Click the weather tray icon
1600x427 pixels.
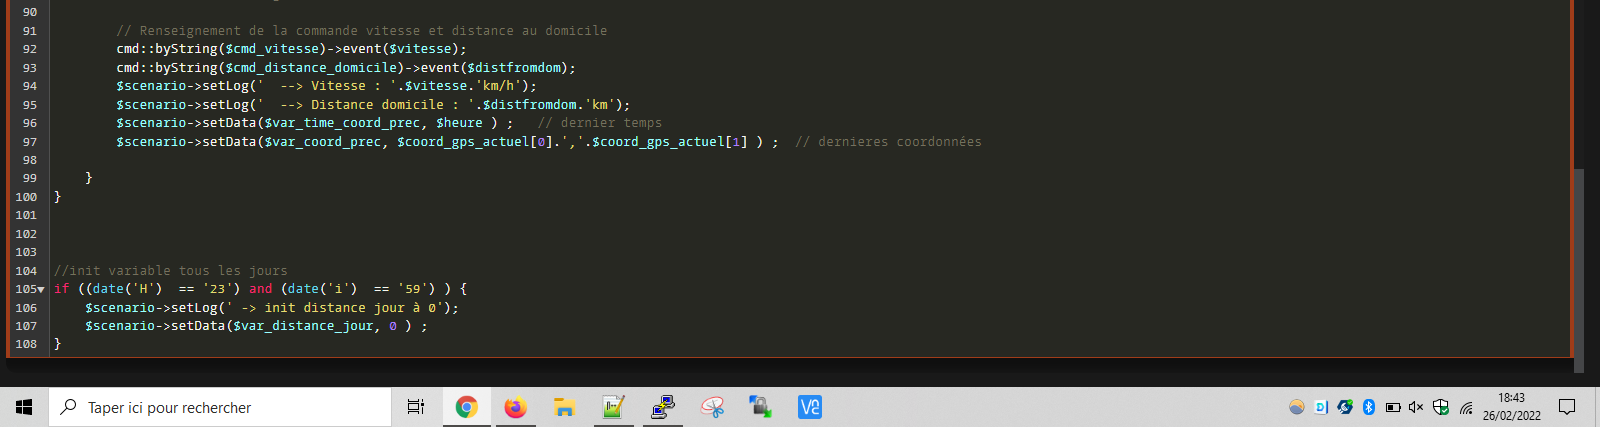point(1297,407)
